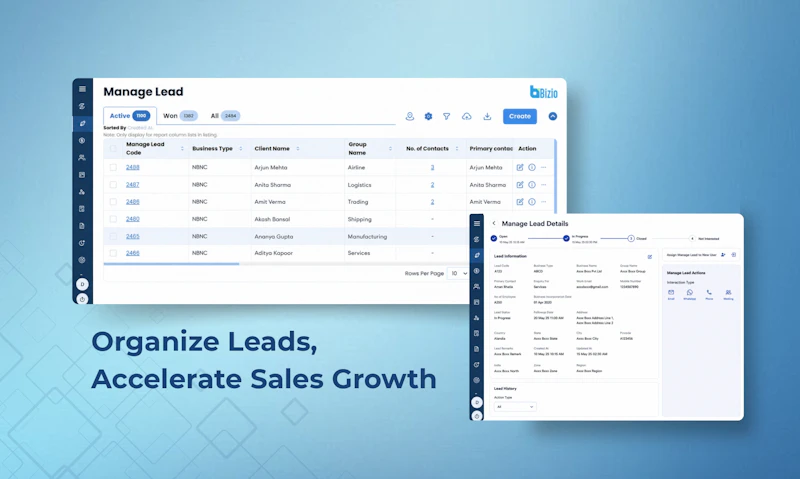Screen dimensions: 800x479
Task: Click the Create button
Action: [x=520, y=116]
